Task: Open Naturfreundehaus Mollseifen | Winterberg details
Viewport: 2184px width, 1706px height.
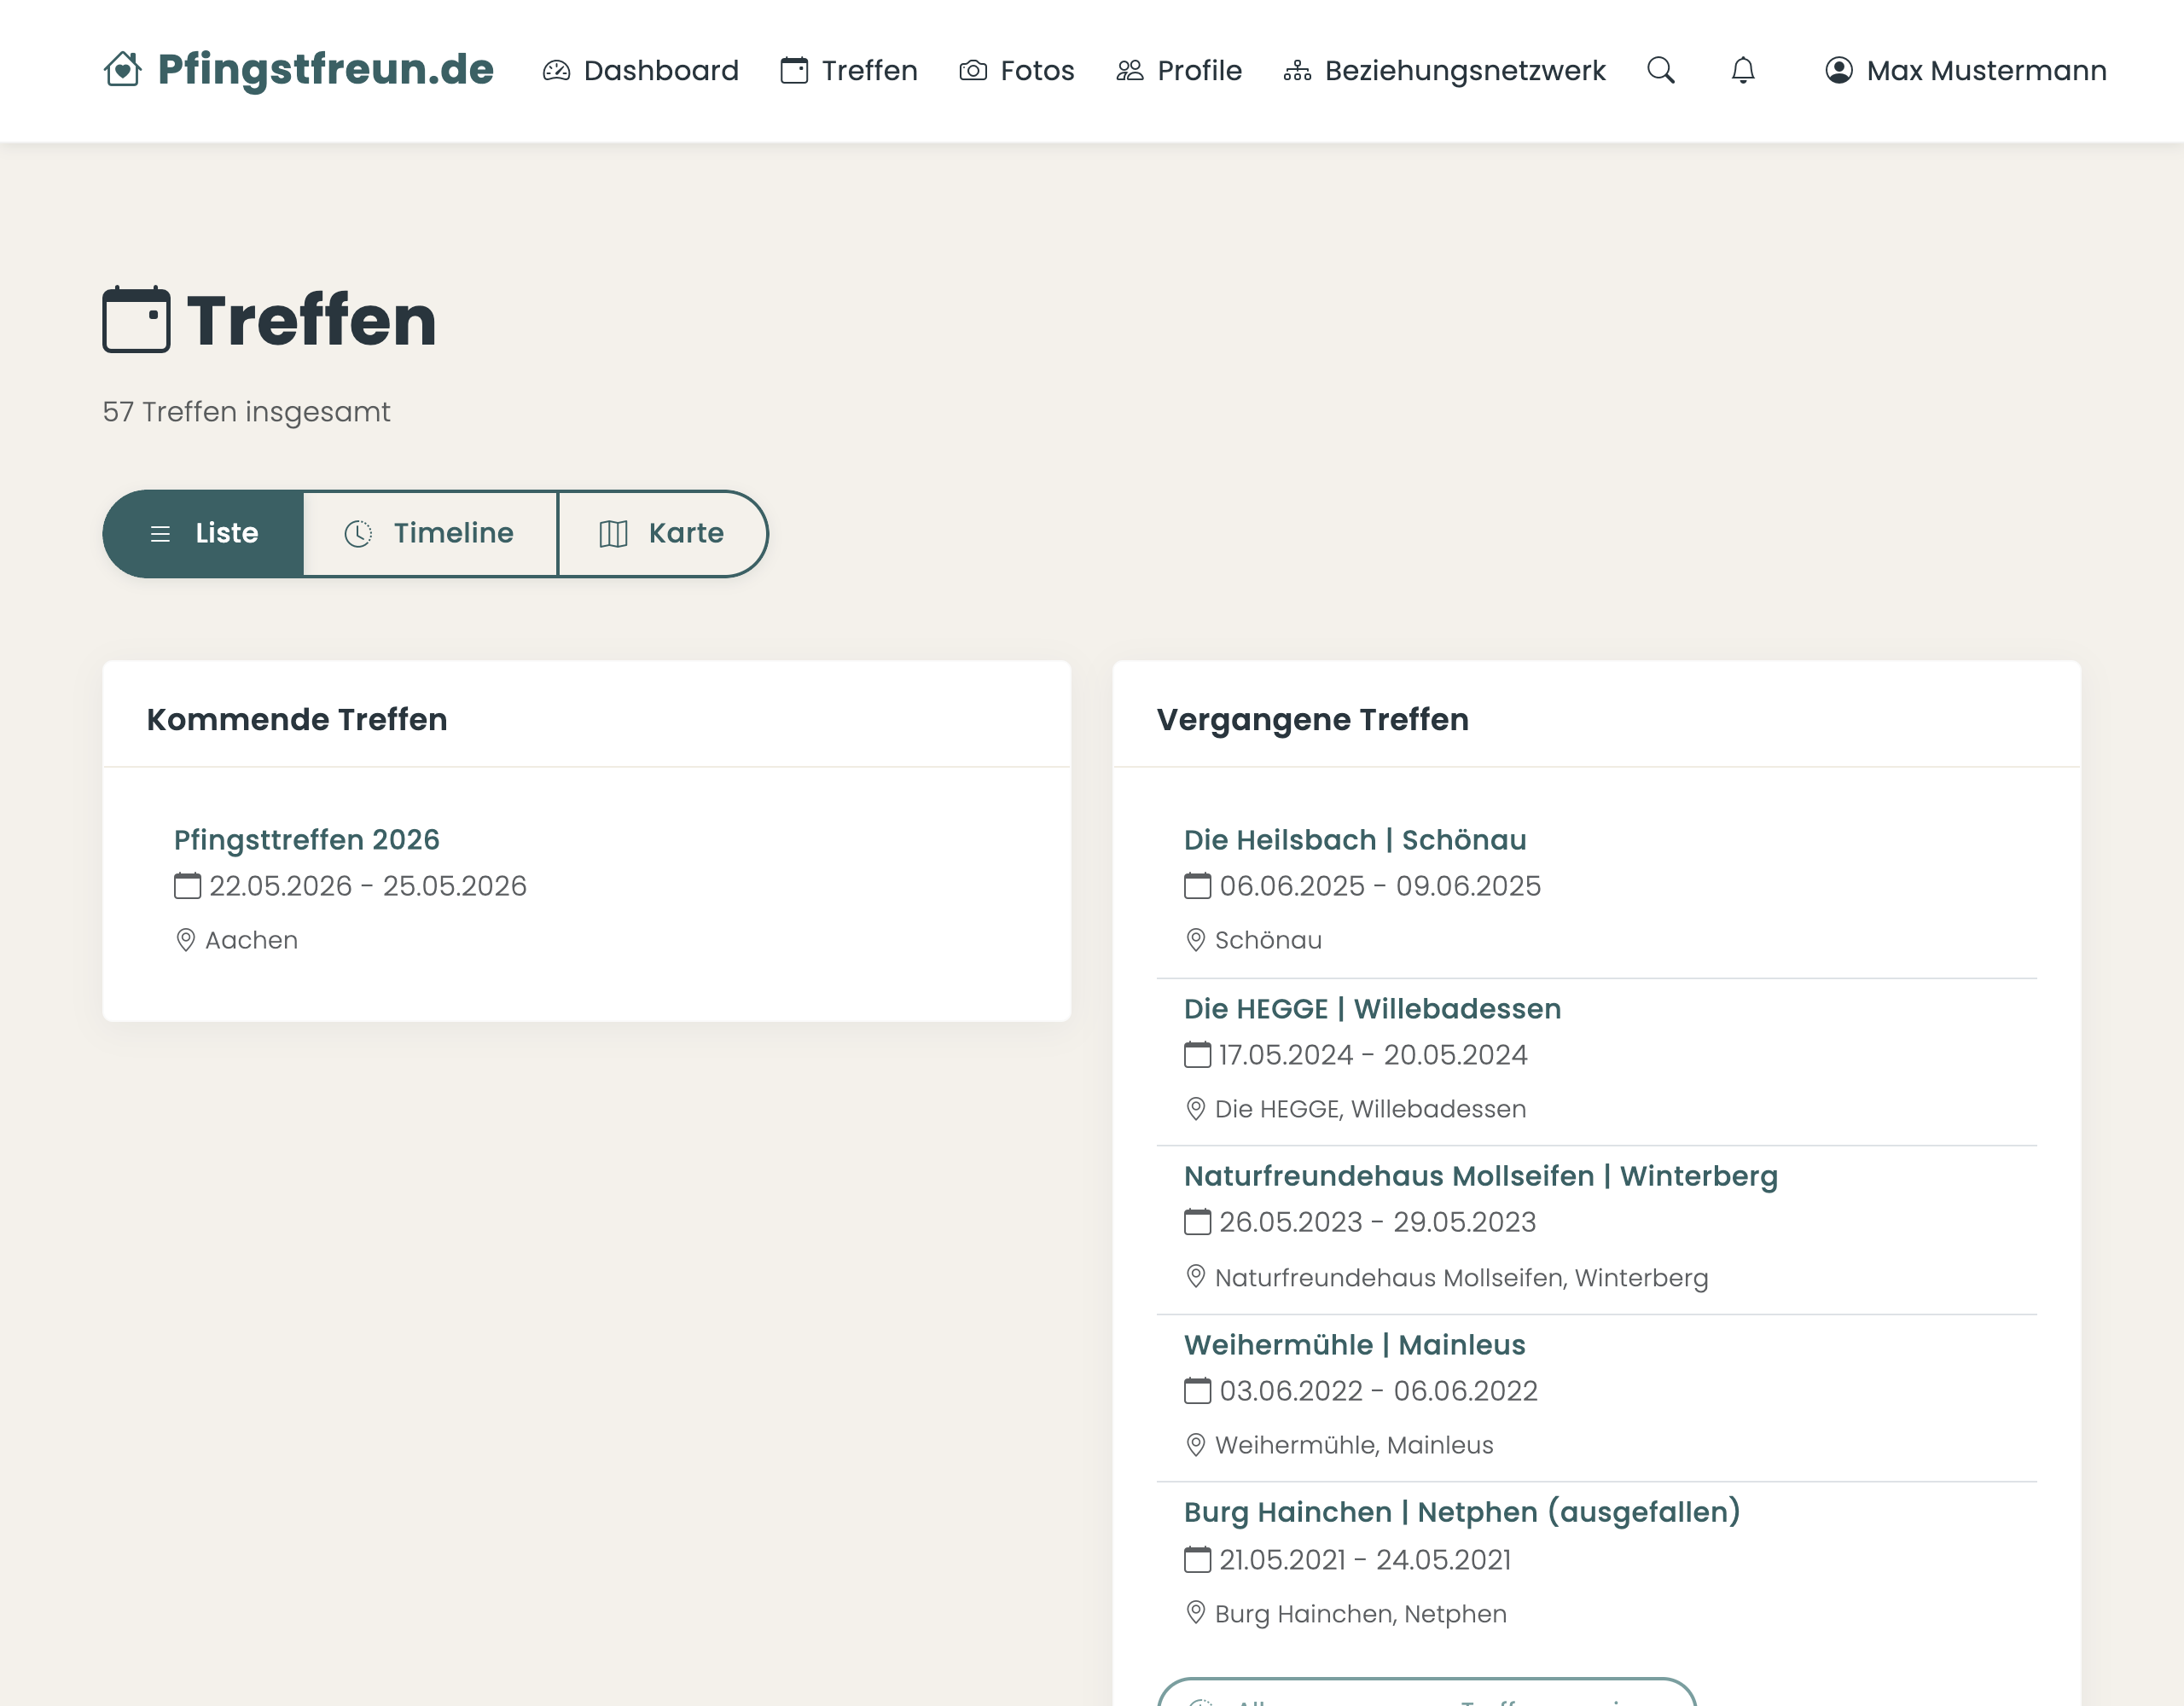Action: 1481,1176
